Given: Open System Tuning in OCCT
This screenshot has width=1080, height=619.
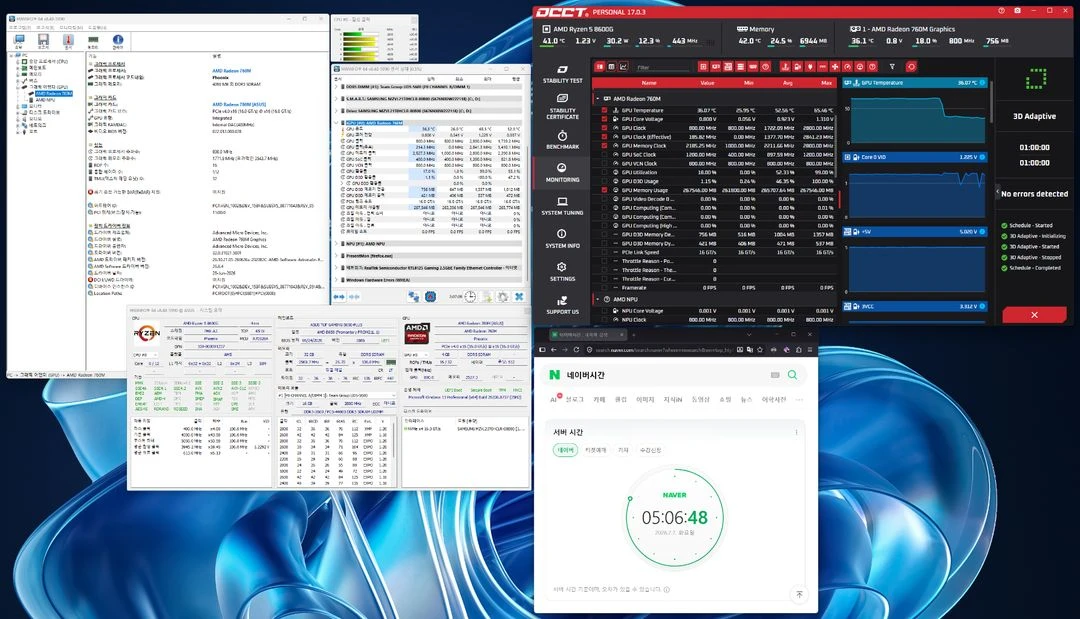Looking at the screenshot, I should pos(562,206).
